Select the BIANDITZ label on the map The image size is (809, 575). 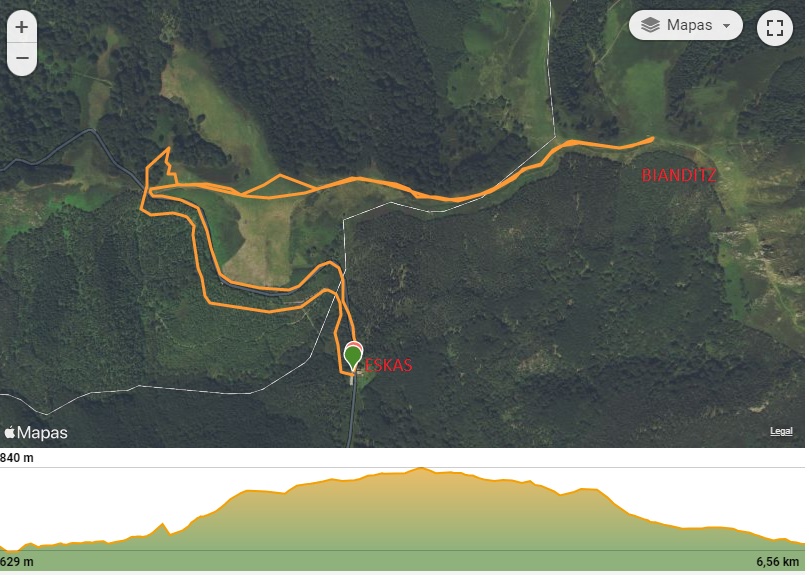click(x=678, y=176)
